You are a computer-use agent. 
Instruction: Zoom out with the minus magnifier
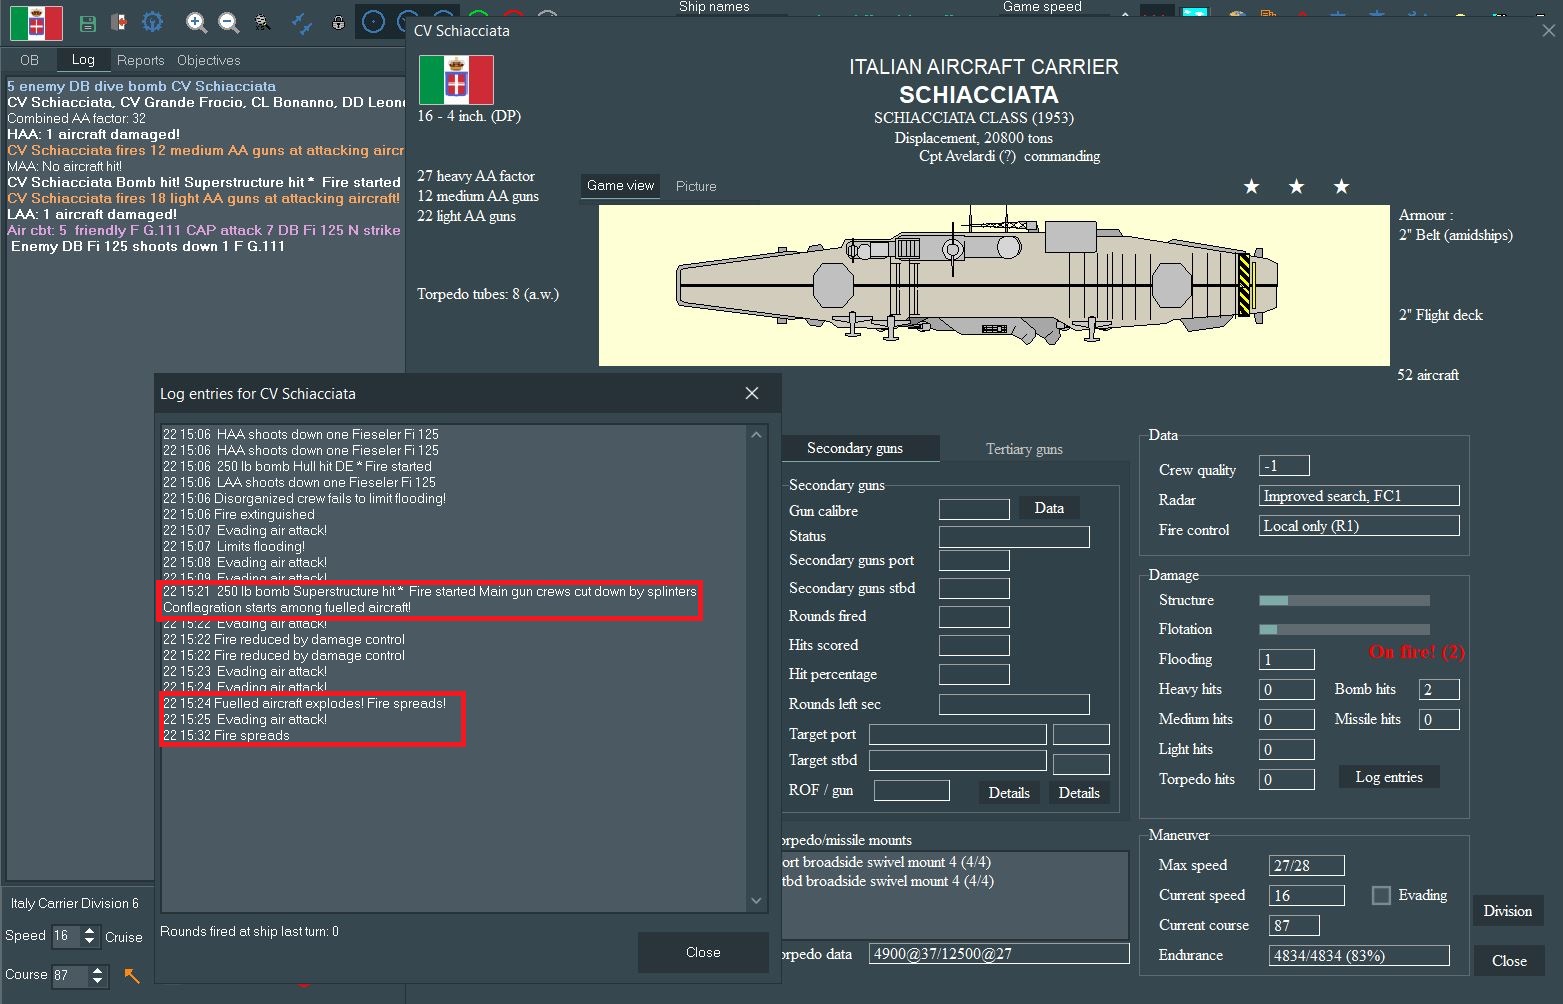[229, 22]
